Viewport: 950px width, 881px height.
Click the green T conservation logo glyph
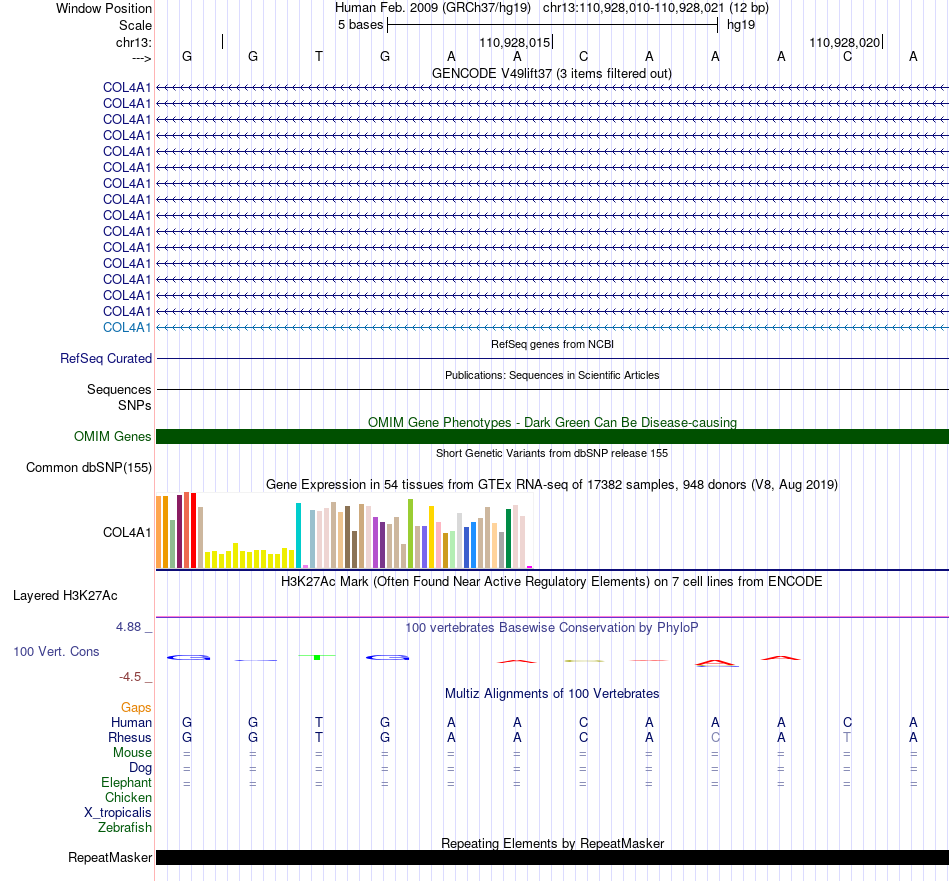click(317, 657)
